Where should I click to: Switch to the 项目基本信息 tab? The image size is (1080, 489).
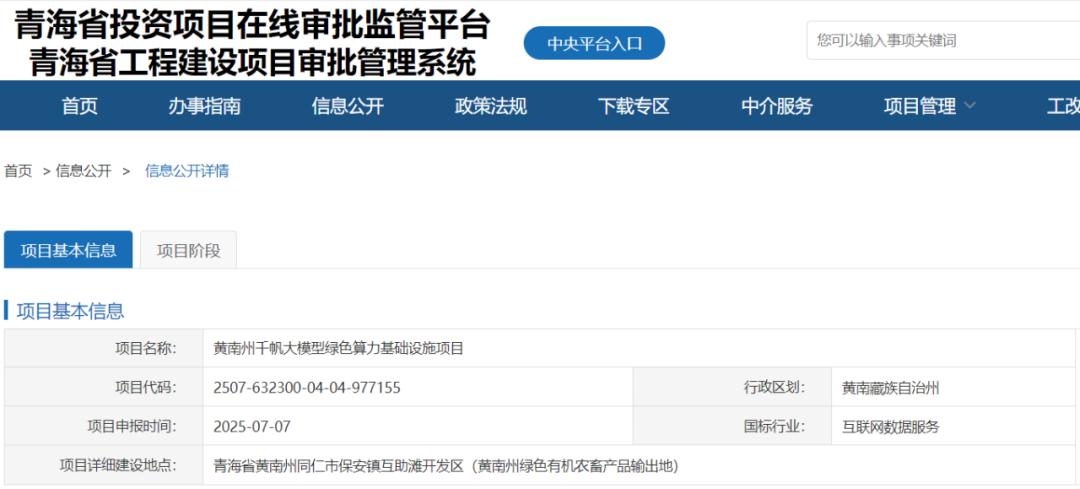point(68,250)
